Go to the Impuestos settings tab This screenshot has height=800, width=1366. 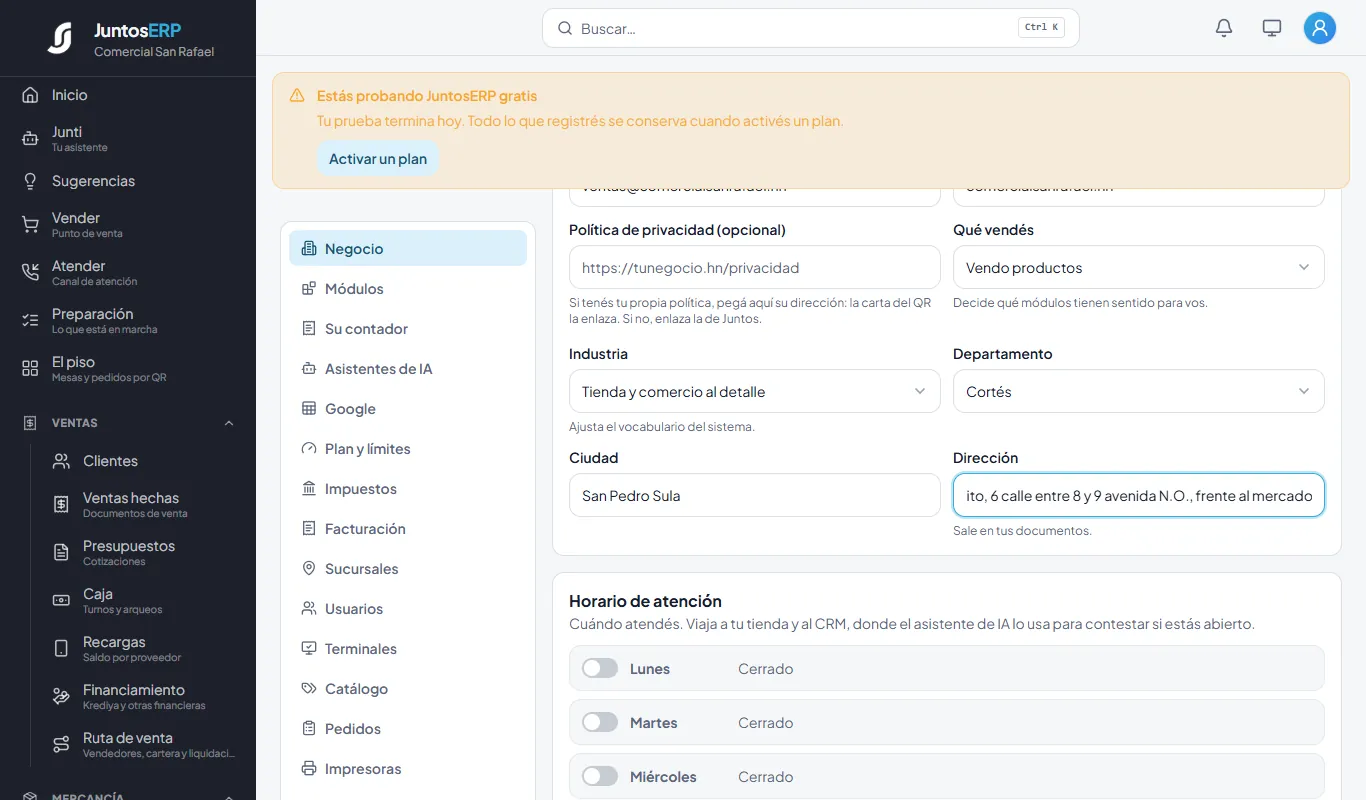click(408, 489)
